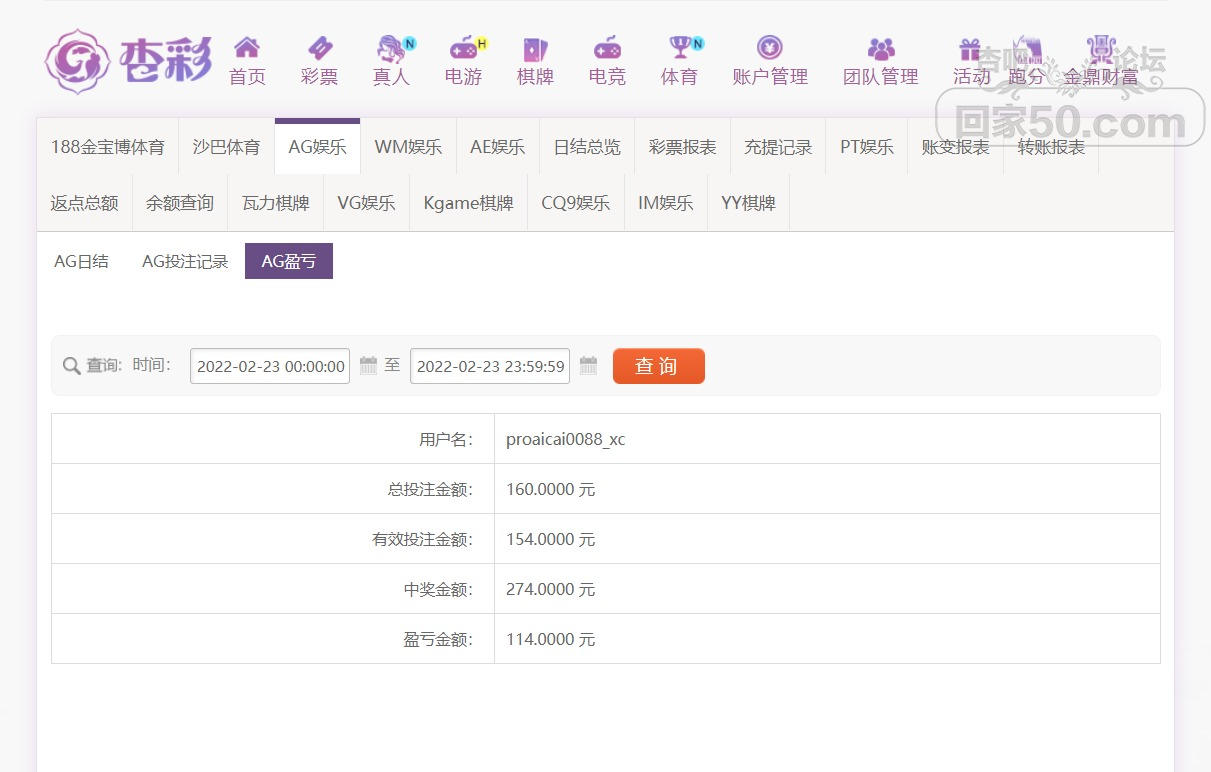The width and height of the screenshot is (1211, 772).
Task: Open the 电游 game controller icon
Action: point(464,48)
